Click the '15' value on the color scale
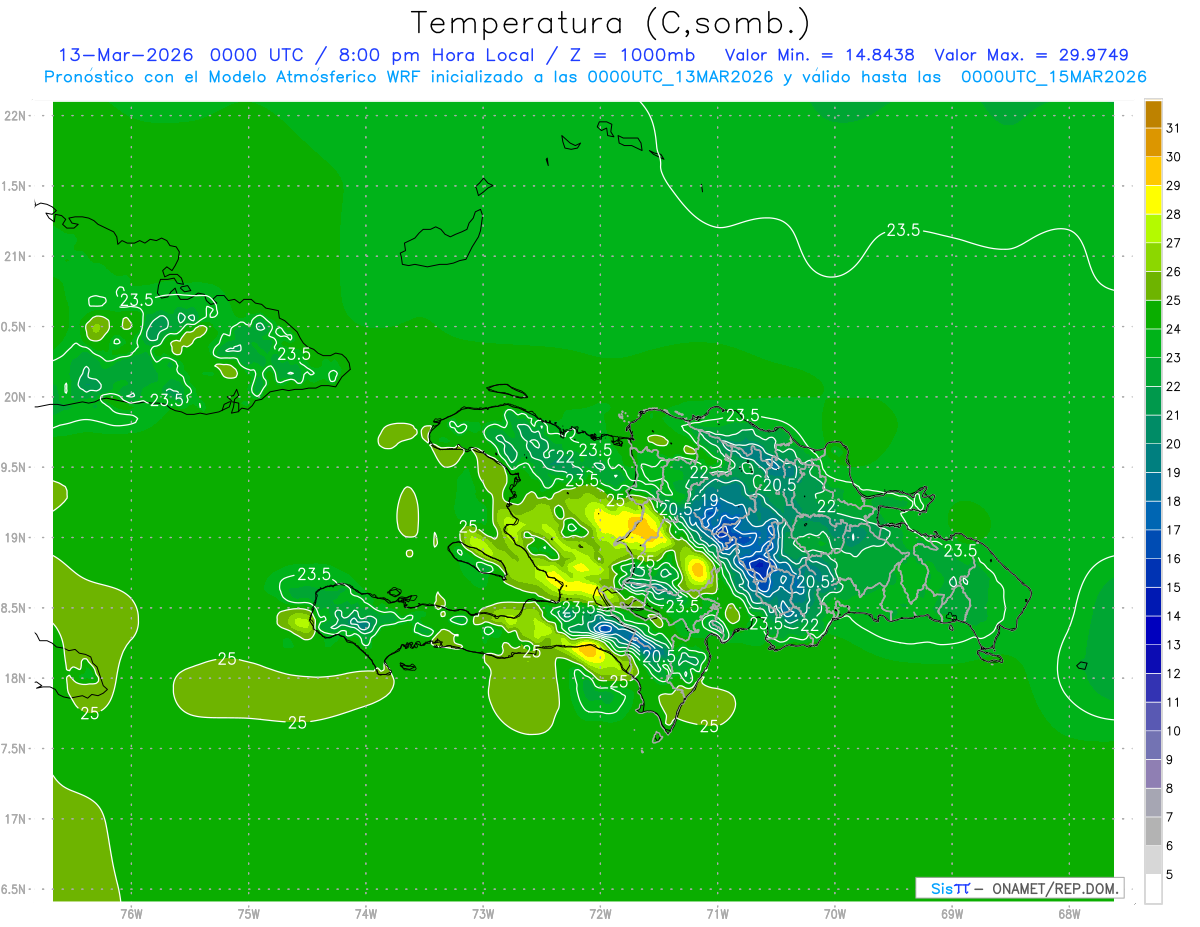1200x927 pixels. pyautogui.click(x=1173, y=588)
